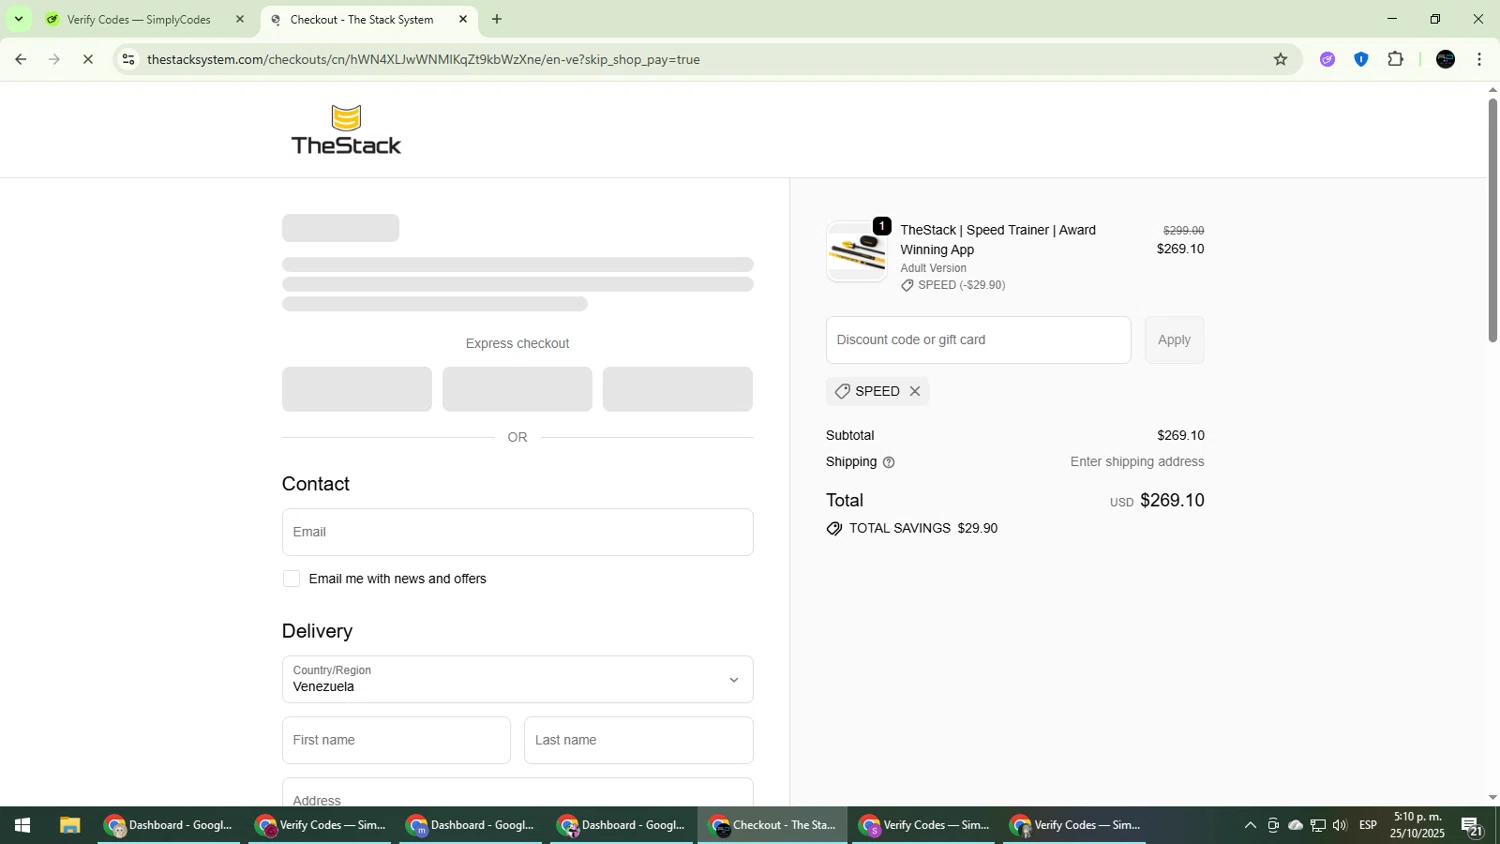Show hidden system tray icons
This screenshot has width=1500, height=844.
pyautogui.click(x=1250, y=825)
